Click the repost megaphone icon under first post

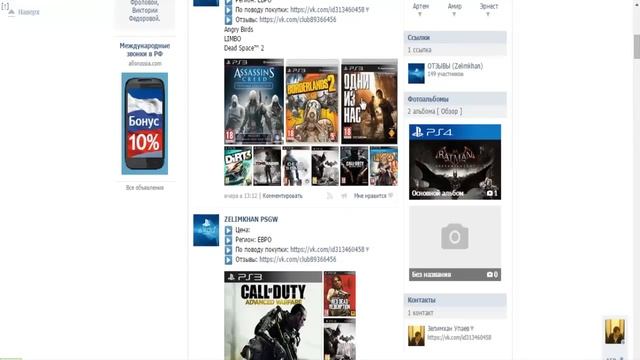(x=344, y=196)
